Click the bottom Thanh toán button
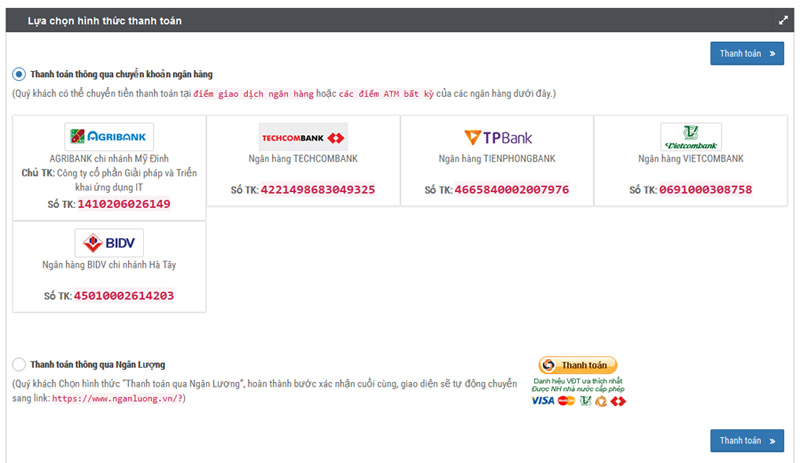Screen dimensions: 800x463 (x=747, y=441)
